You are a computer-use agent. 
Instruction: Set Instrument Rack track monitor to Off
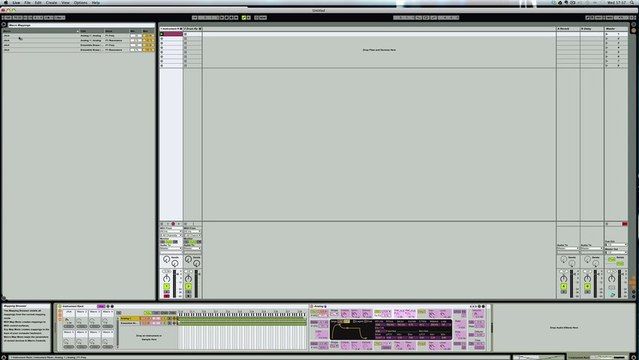(x=175, y=242)
